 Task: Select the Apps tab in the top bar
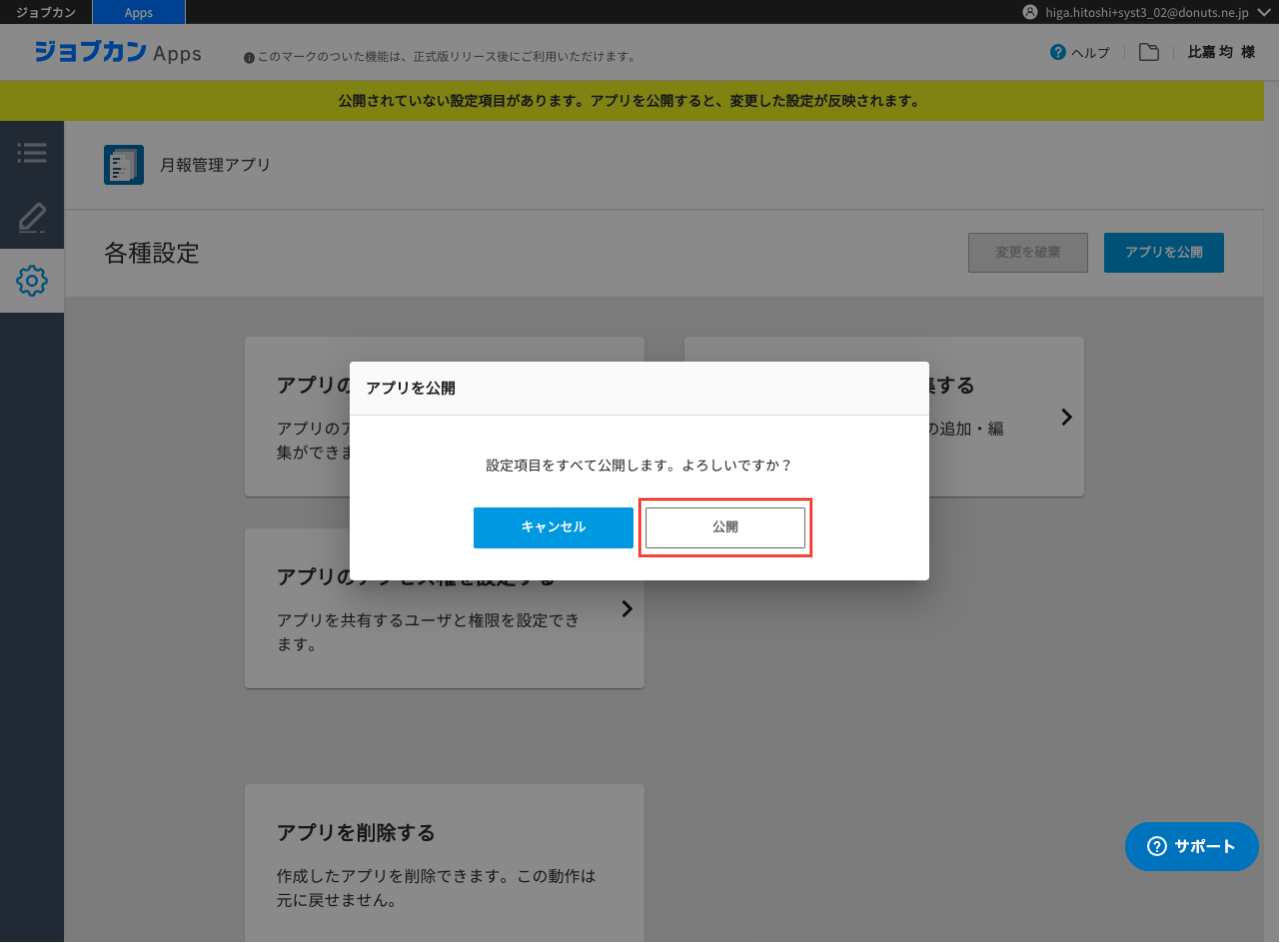139,12
